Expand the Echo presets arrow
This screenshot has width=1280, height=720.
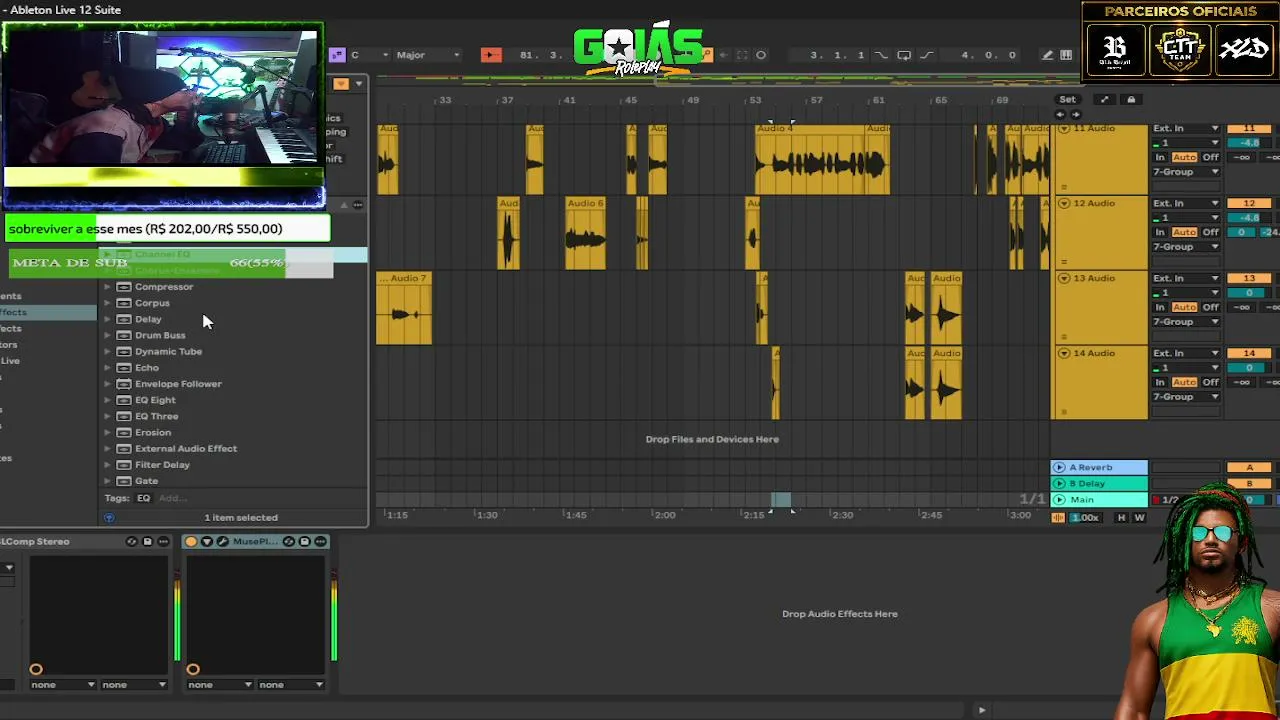pyautogui.click(x=107, y=368)
